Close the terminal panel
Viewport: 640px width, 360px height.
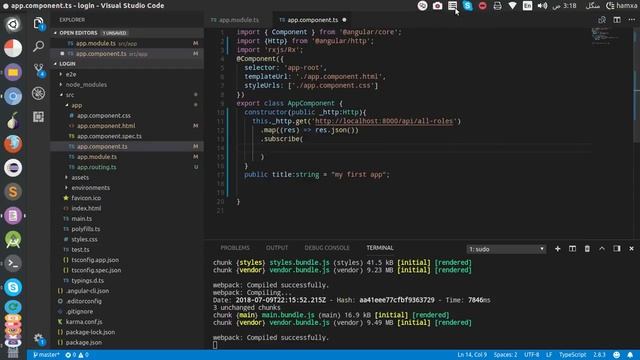[631, 249]
